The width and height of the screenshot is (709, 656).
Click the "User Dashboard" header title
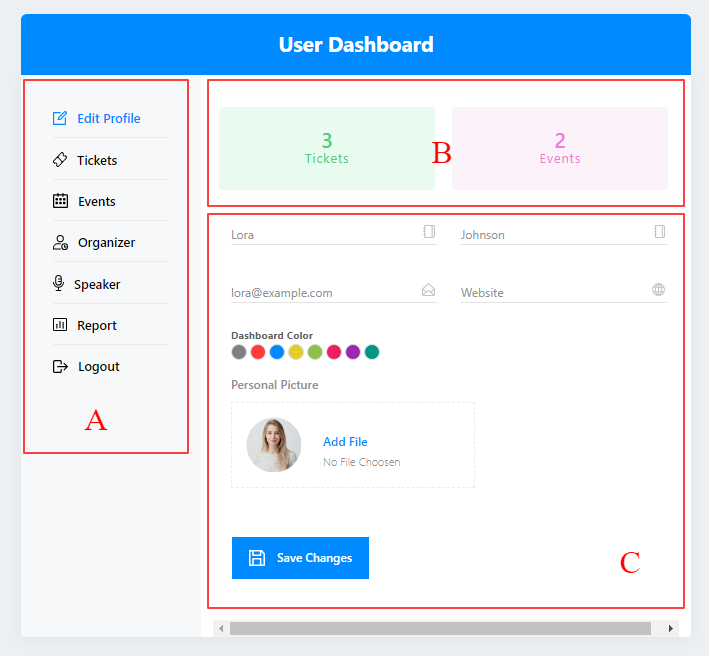pos(356,45)
